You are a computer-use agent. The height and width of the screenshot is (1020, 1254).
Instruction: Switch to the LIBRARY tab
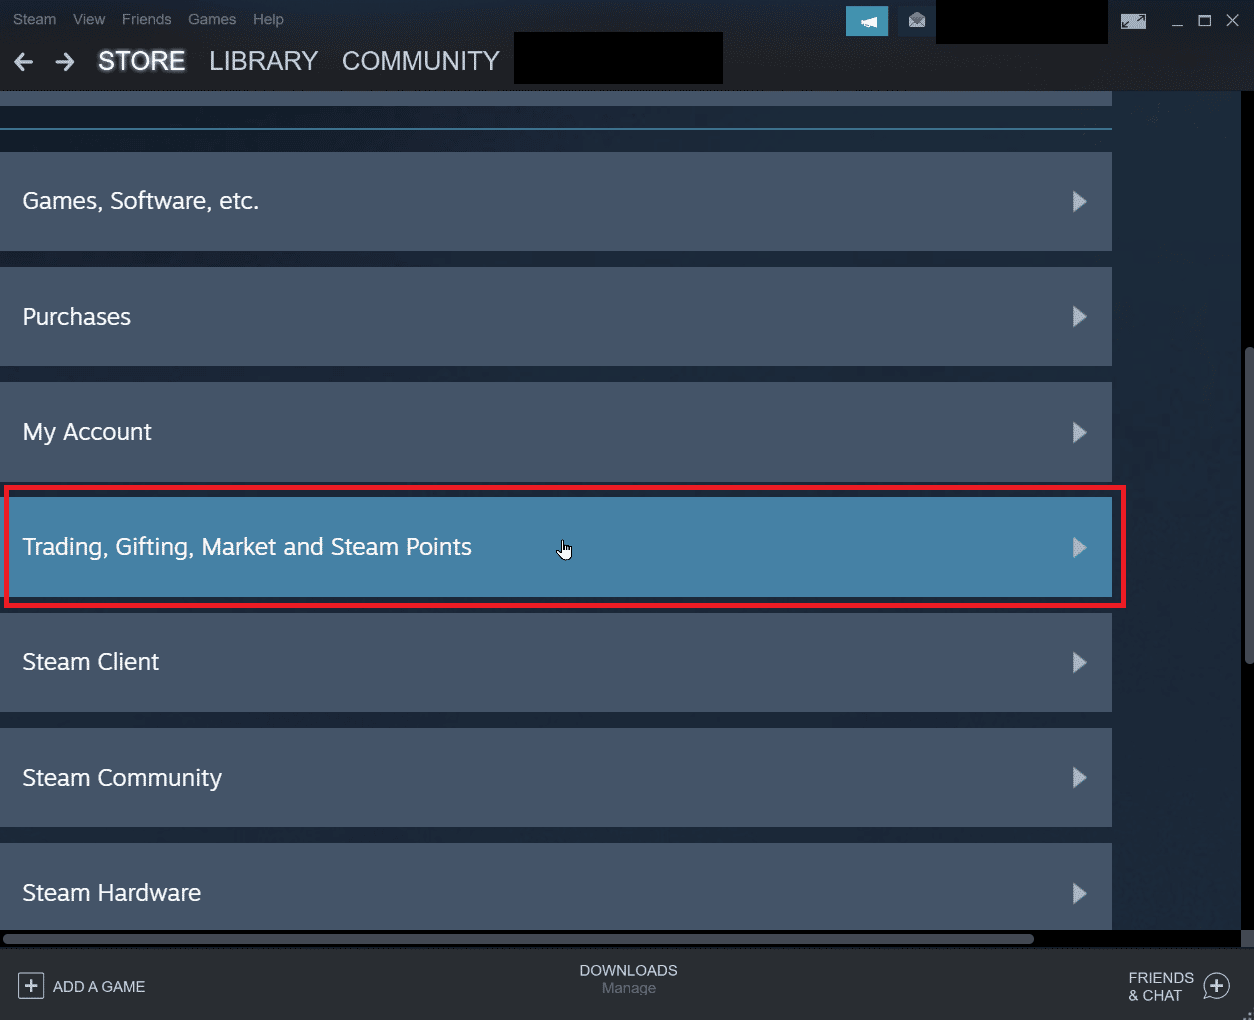coord(263,60)
